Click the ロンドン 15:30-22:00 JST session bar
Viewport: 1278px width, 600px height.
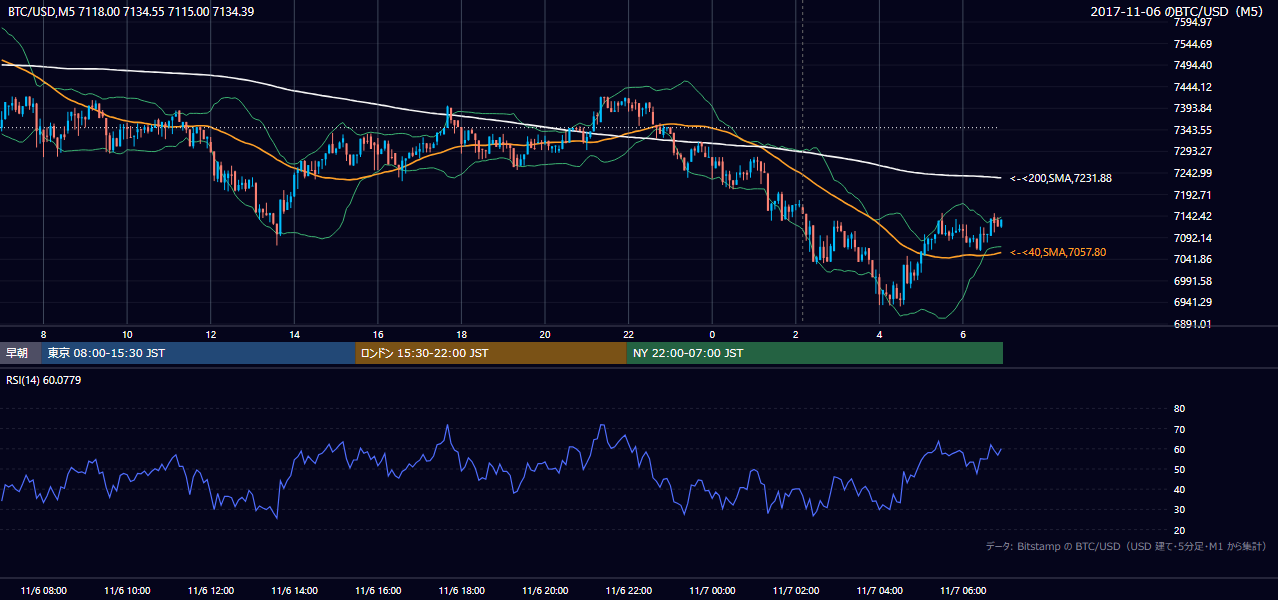click(x=491, y=353)
